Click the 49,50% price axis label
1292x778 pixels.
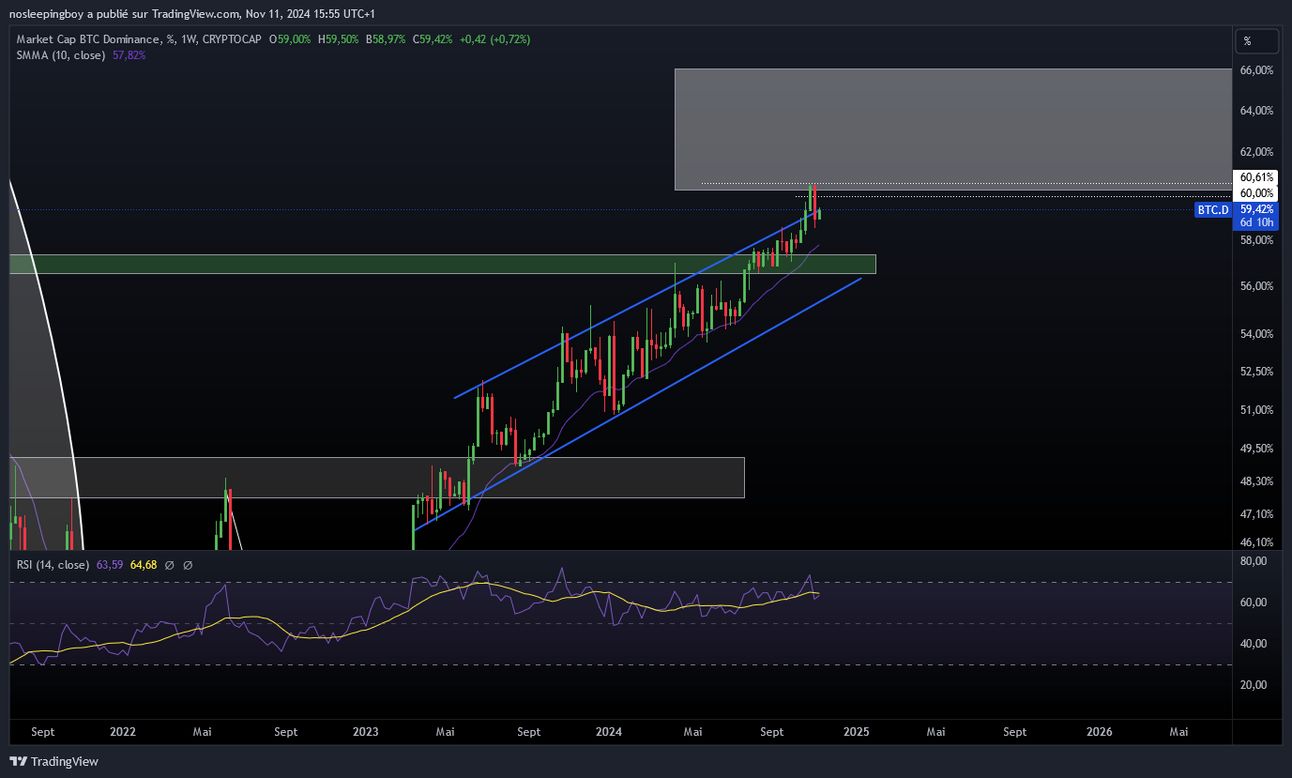click(x=1256, y=449)
